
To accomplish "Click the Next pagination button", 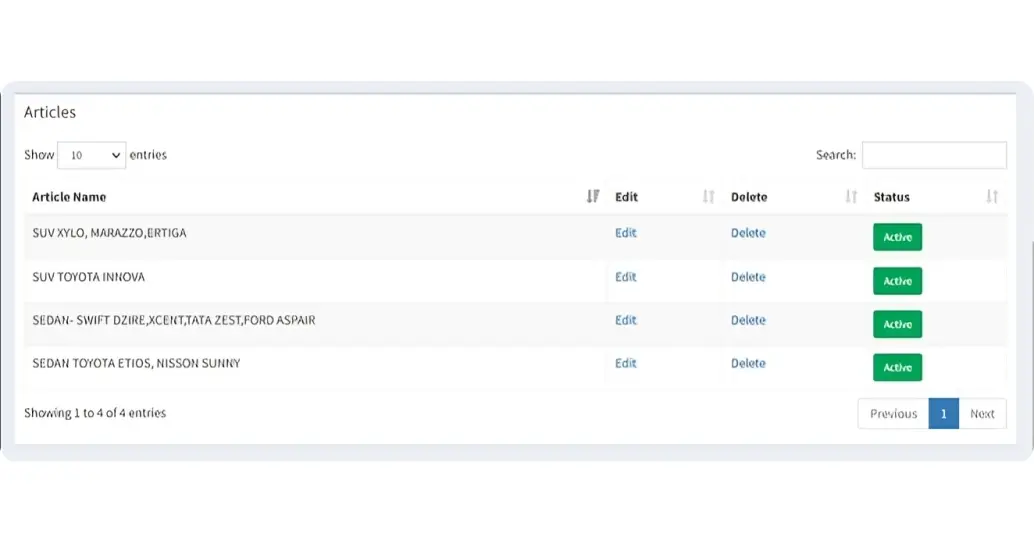I will tap(982, 413).
